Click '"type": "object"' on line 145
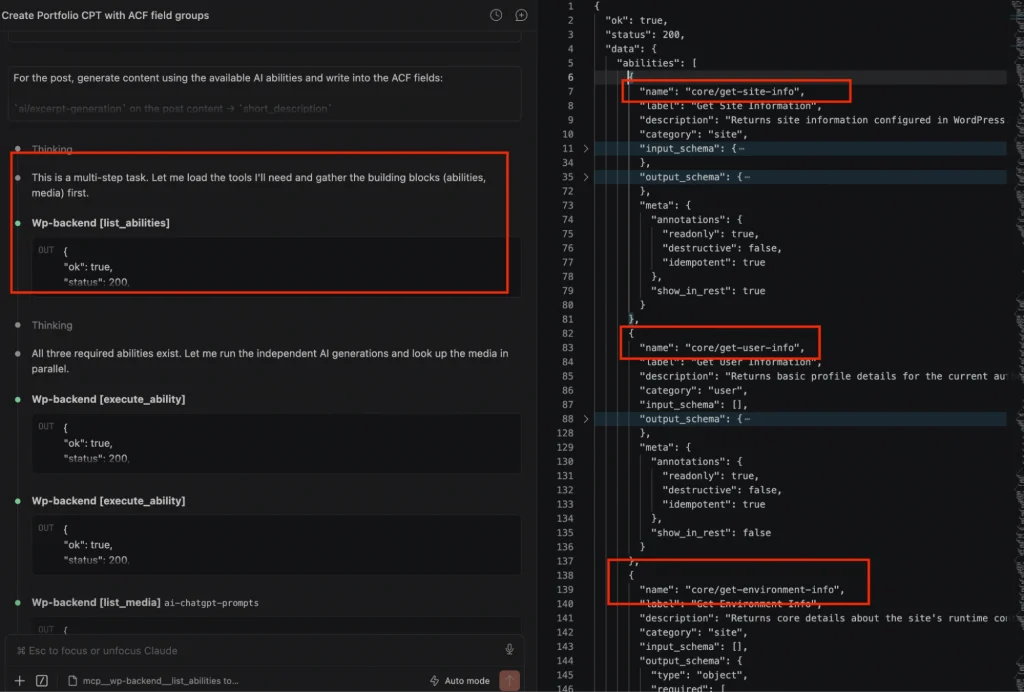Viewport: 1024px width, 692px height. (x=699, y=676)
